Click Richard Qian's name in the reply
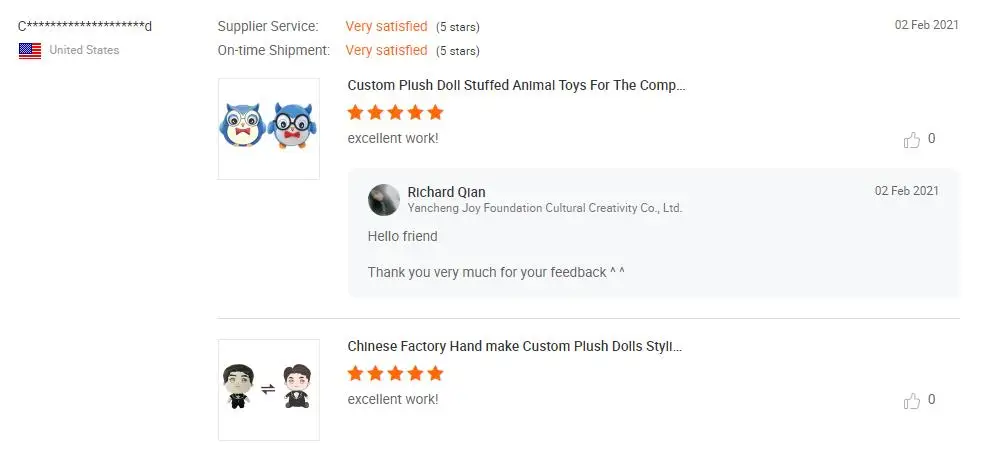Image resolution: width=1007 pixels, height=464 pixels. [x=446, y=192]
